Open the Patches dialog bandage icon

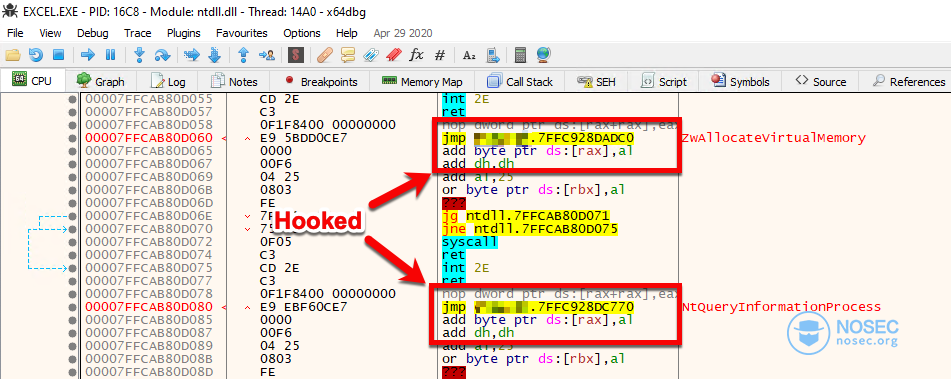tap(325, 55)
